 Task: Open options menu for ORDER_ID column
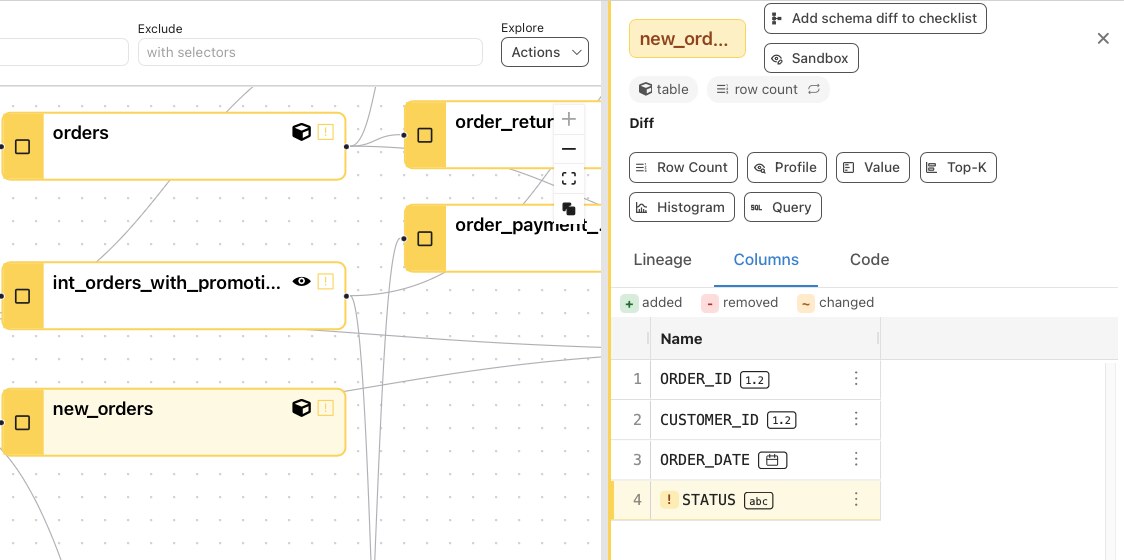point(856,379)
